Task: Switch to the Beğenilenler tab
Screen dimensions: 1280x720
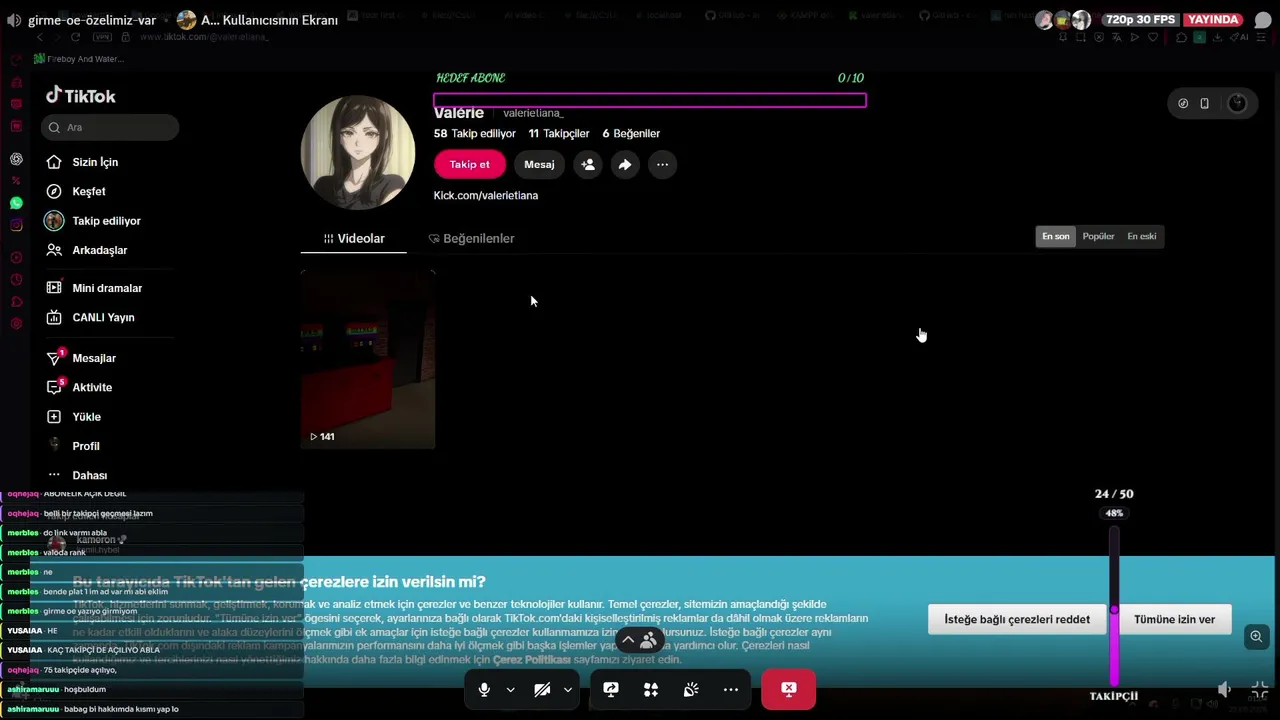Action: [471, 239]
